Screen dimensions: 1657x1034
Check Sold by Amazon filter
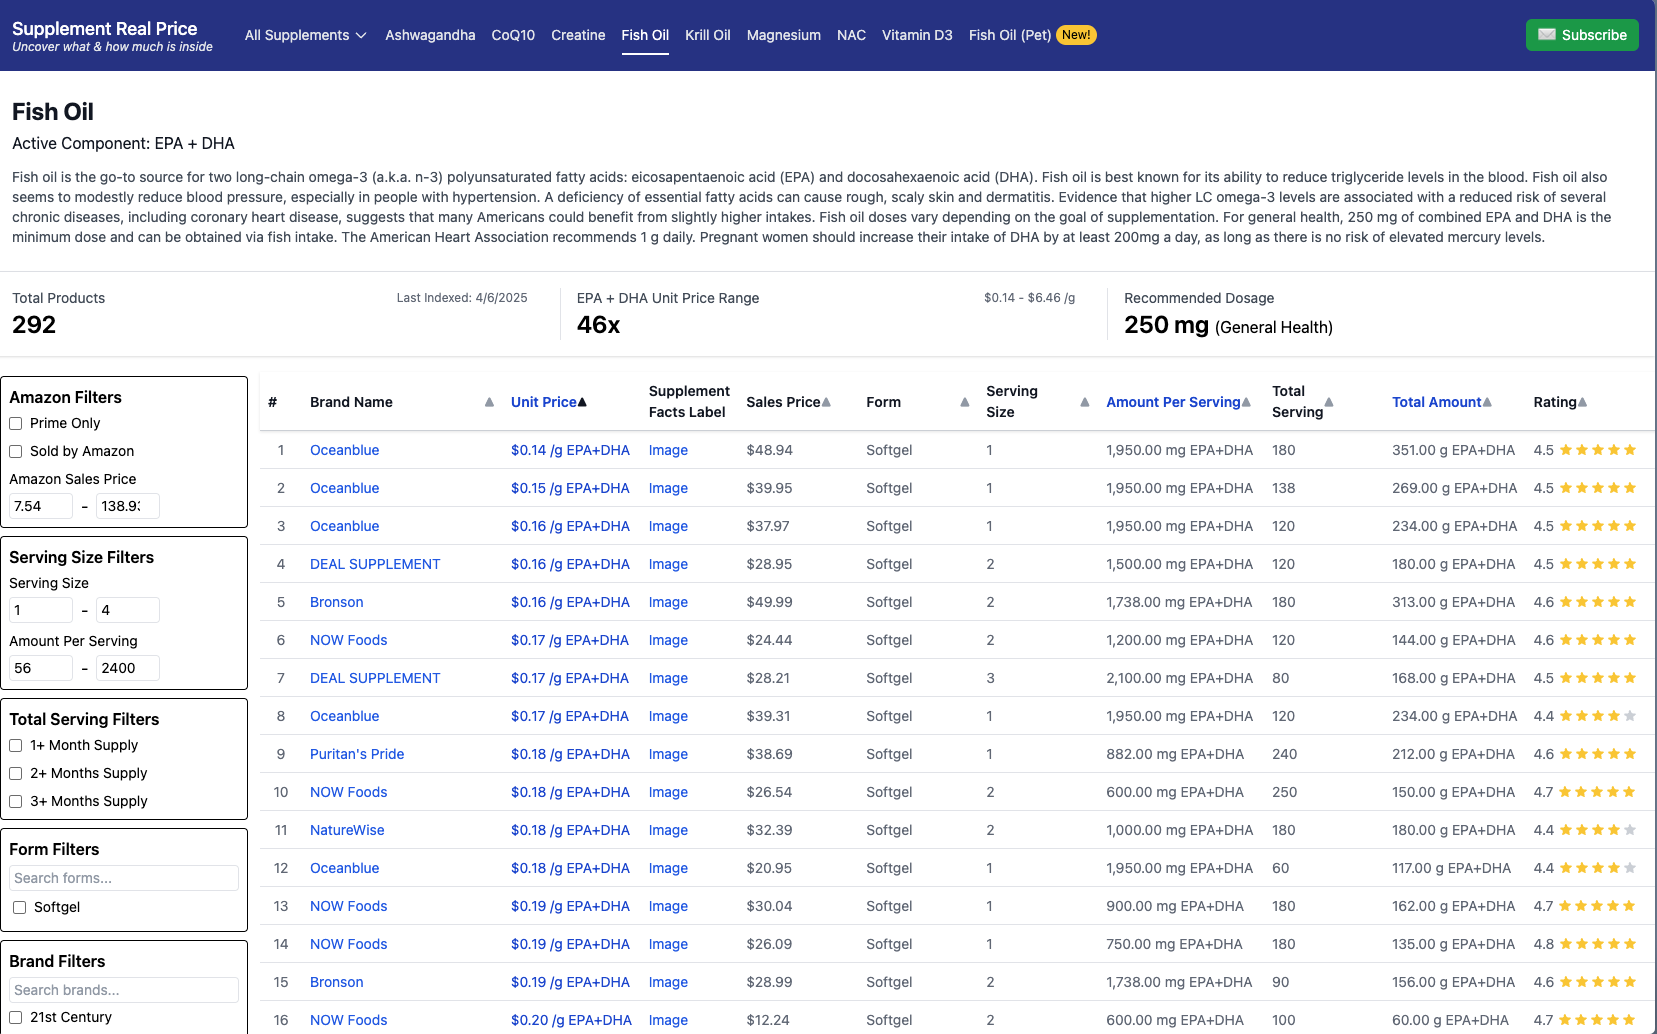pyautogui.click(x=16, y=451)
